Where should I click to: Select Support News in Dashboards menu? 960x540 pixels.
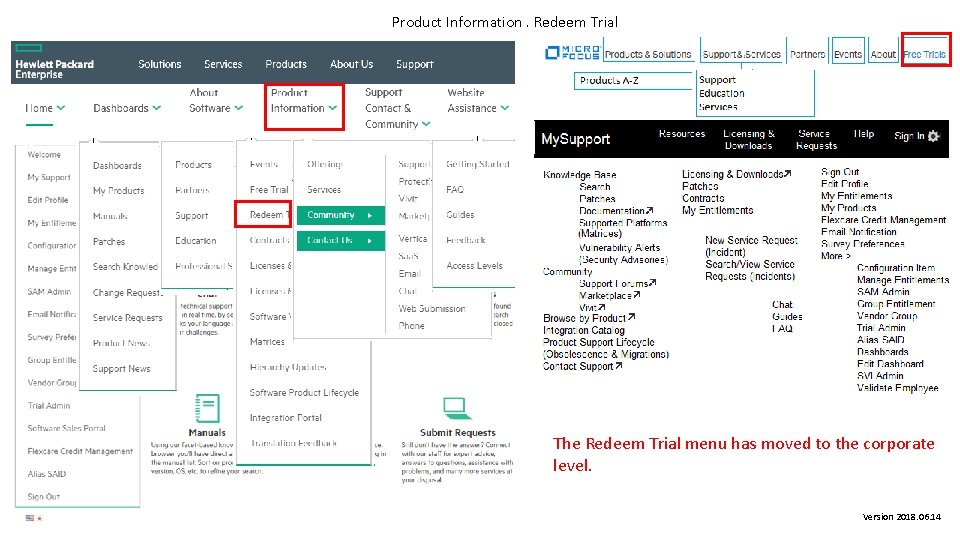click(121, 369)
